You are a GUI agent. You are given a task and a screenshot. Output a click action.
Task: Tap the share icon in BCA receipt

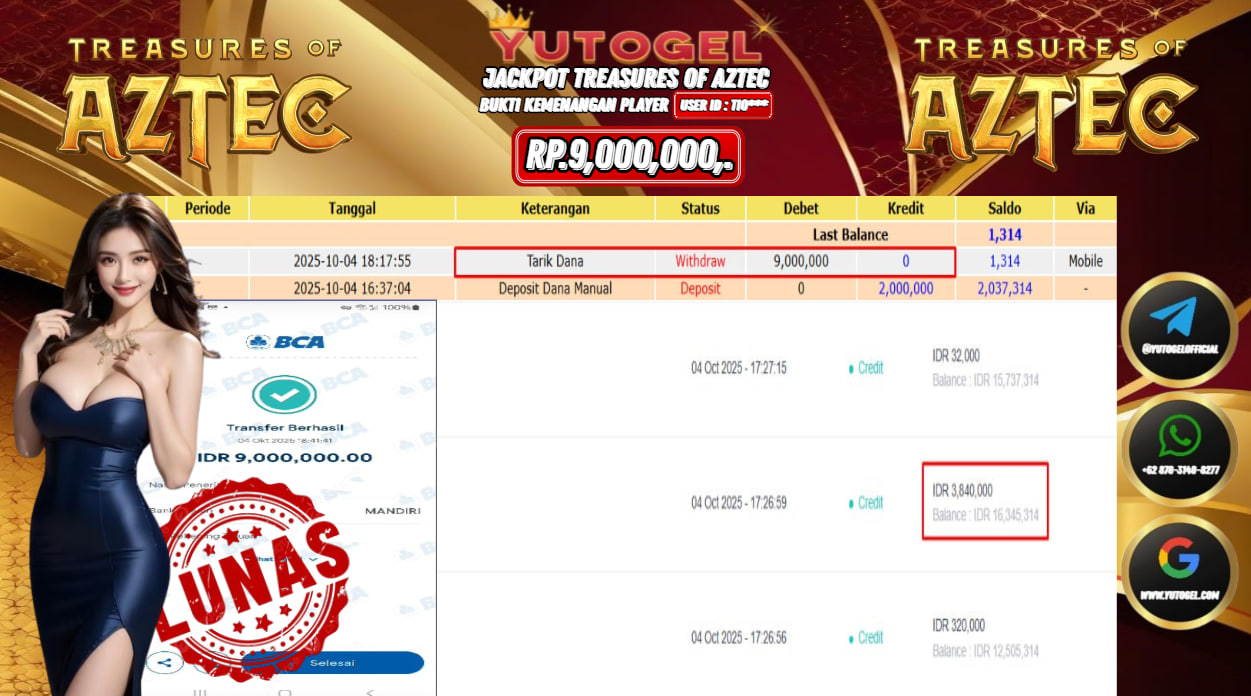pos(164,662)
